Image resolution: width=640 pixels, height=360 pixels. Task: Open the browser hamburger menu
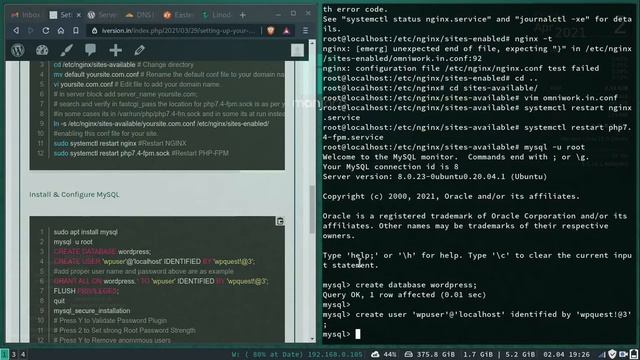pos(305,31)
